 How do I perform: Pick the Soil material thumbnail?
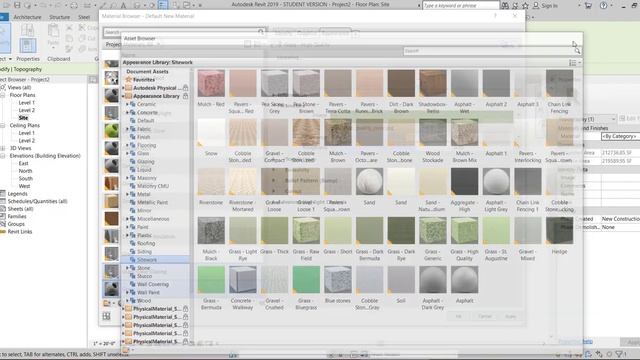click(401, 280)
